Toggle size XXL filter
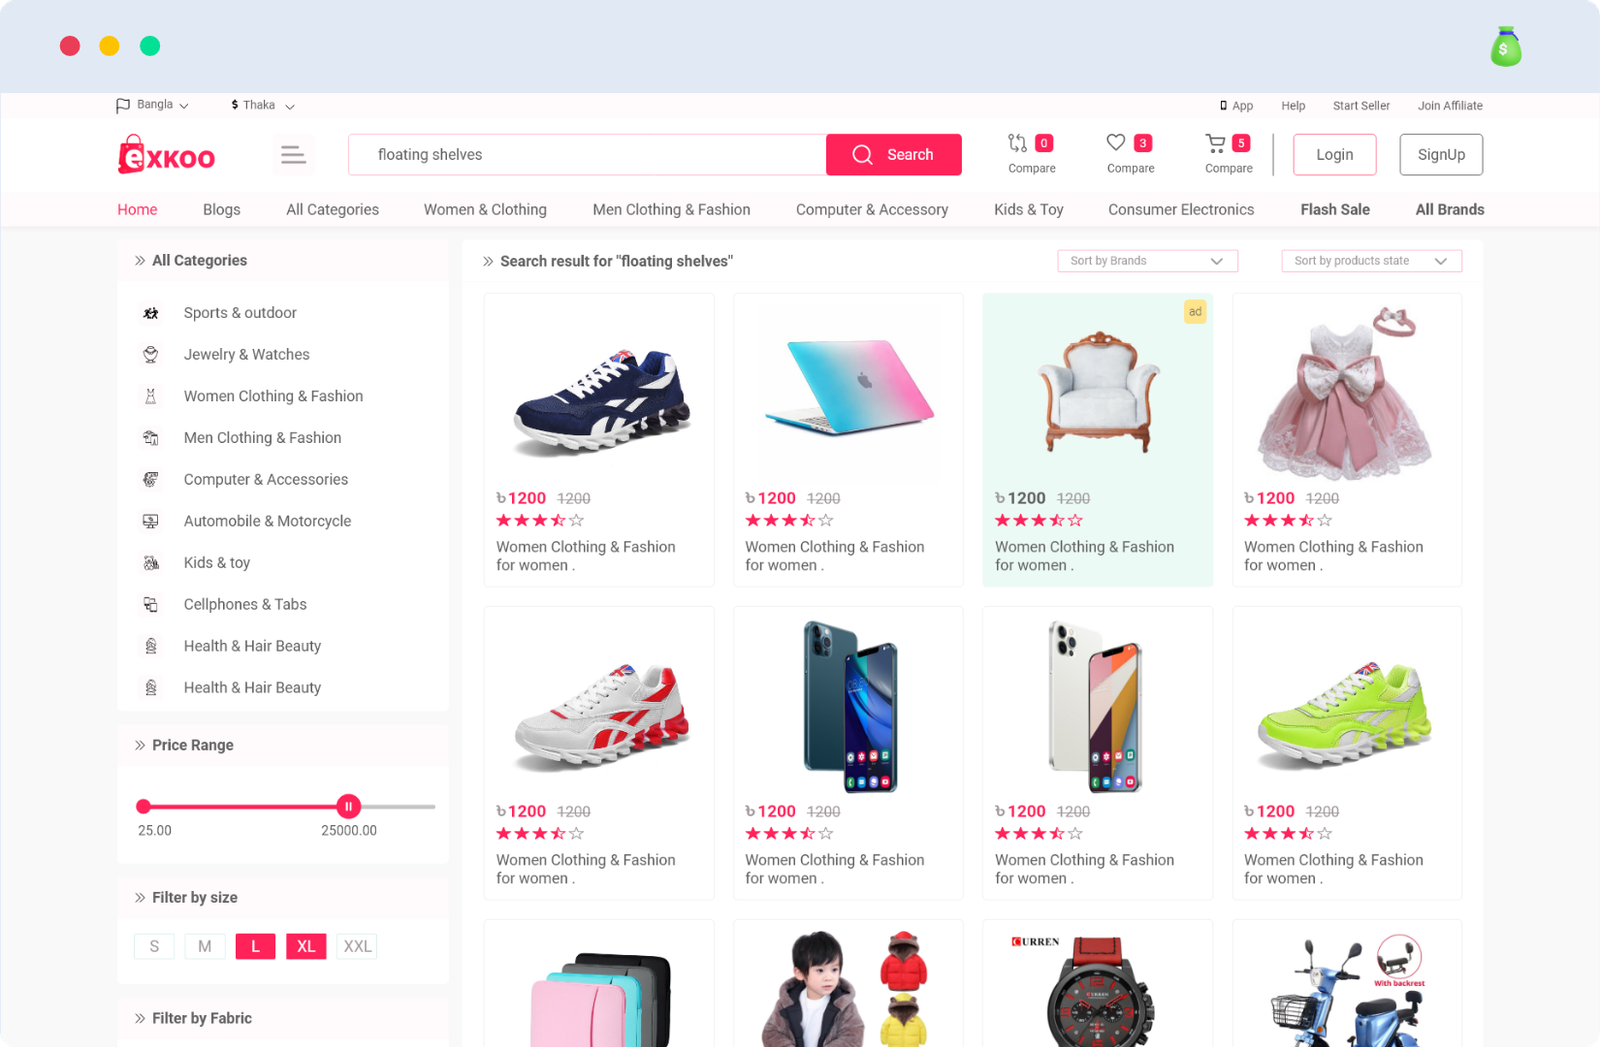 (357, 946)
